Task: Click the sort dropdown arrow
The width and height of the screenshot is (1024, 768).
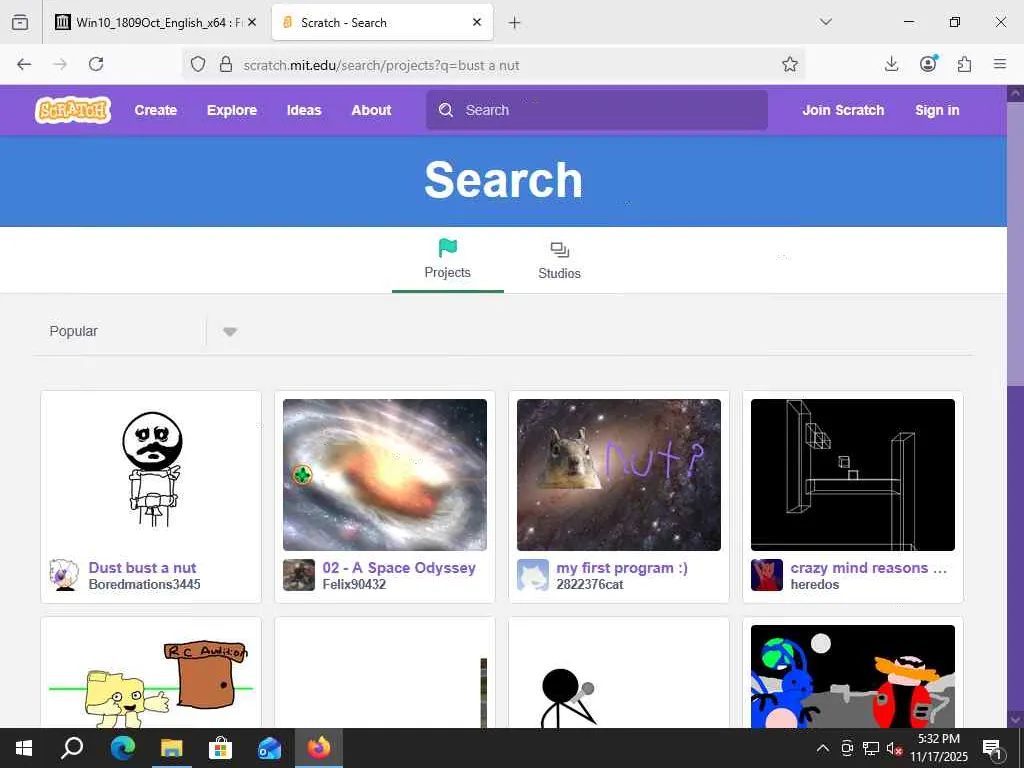Action: pyautogui.click(x=230, y=332)
